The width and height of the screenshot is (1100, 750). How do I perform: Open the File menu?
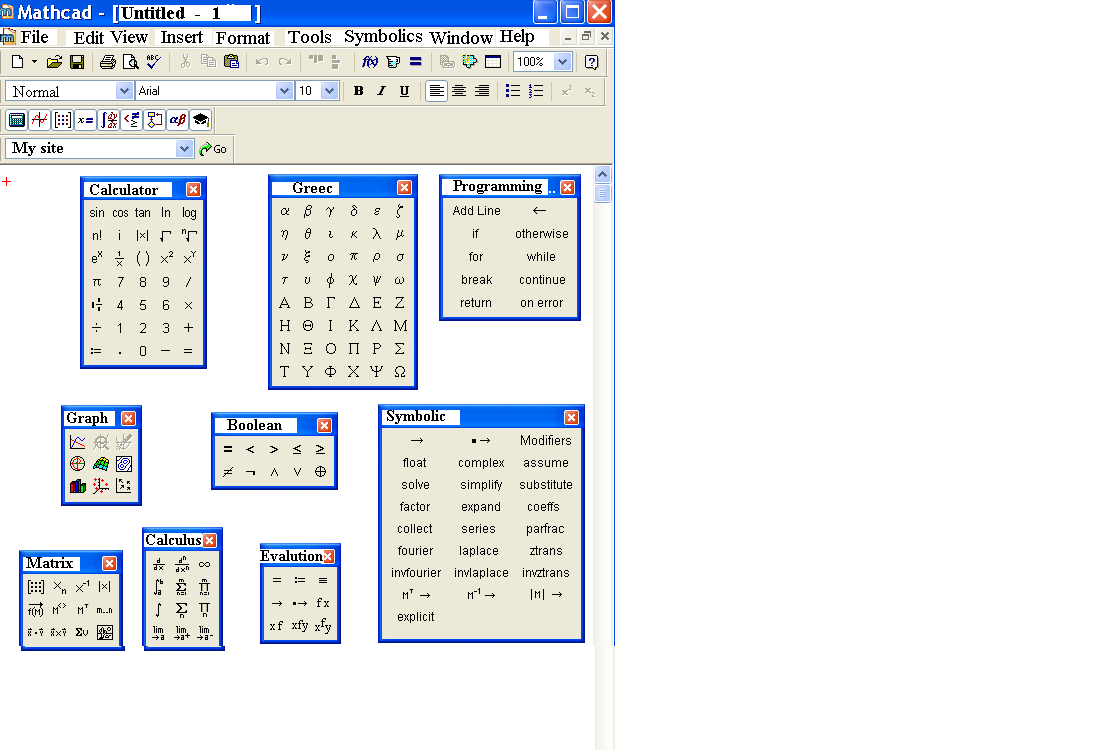pos(34,37)
